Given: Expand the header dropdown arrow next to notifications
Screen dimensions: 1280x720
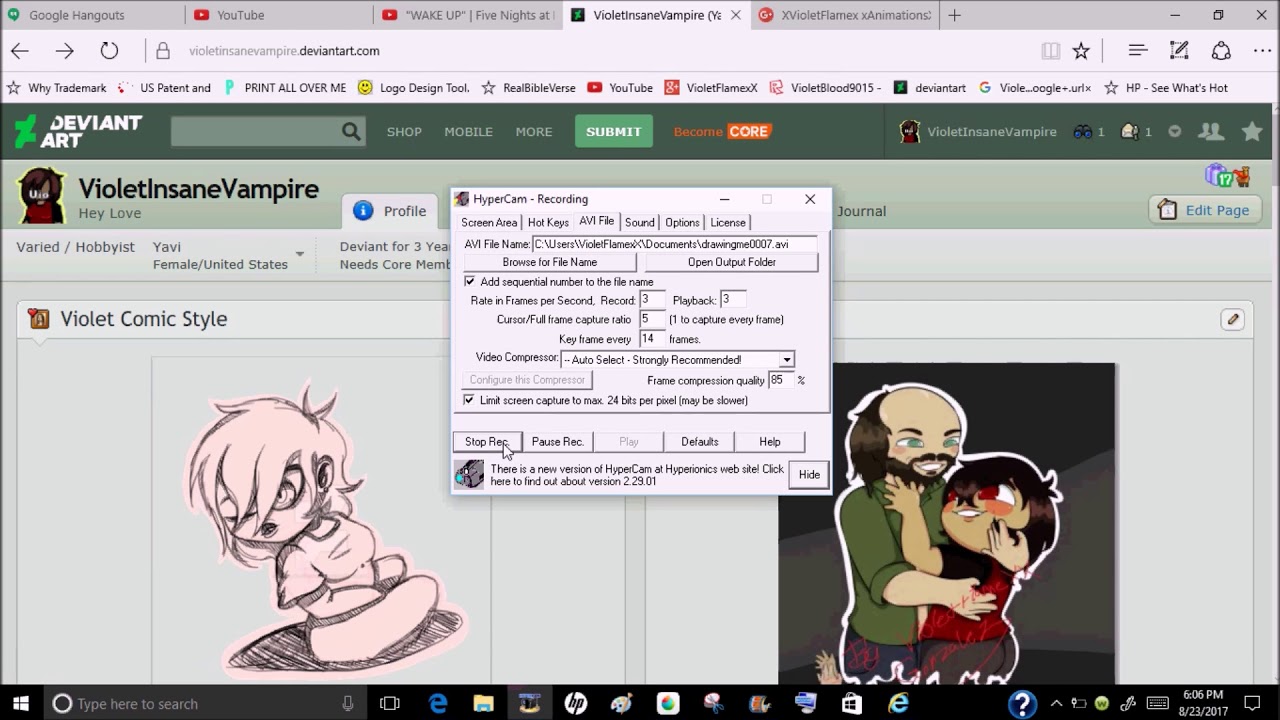Looking at the screenshot, I should pos(1175,131).
